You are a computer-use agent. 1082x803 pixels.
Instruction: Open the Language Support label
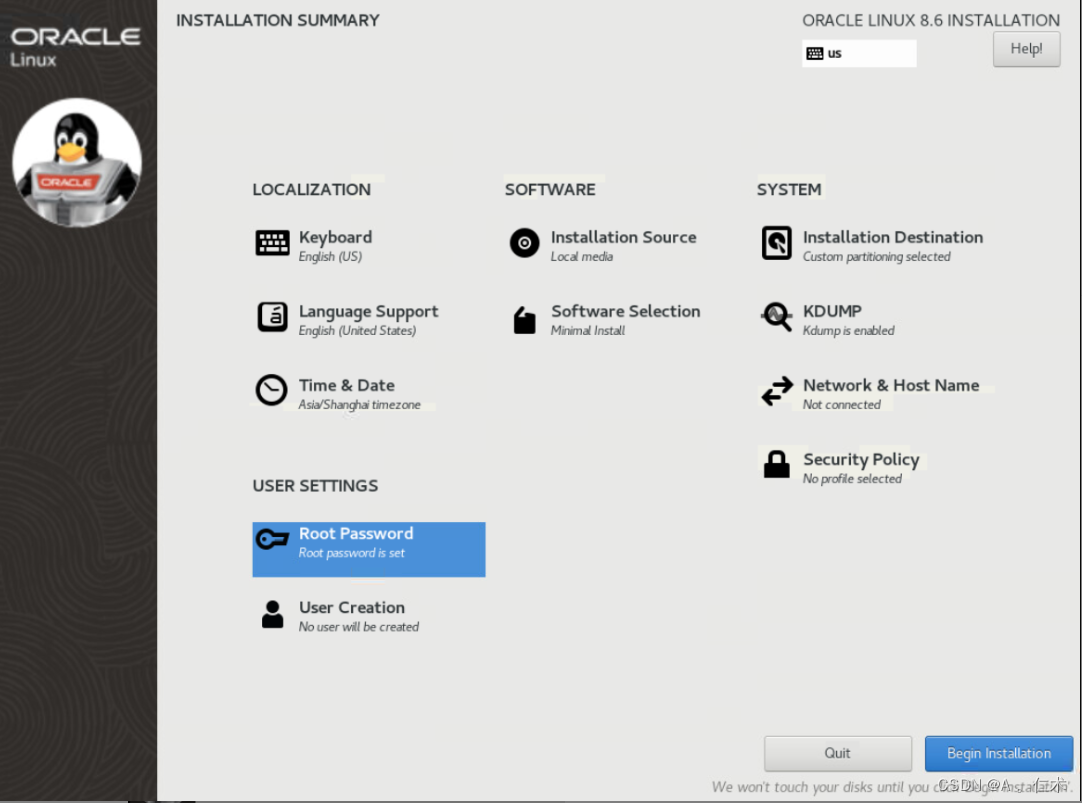click(x=368, y=312)
